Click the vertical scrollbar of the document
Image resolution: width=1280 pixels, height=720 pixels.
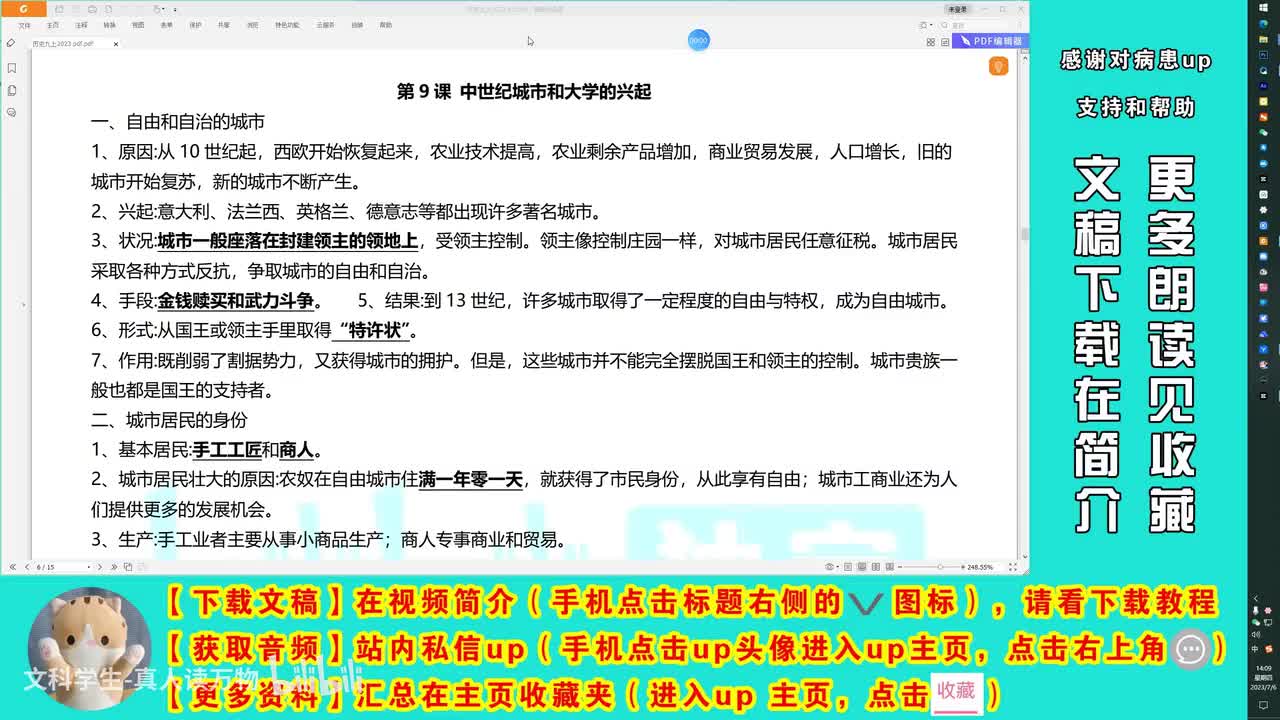pyautogui.click(x=1024, y=232)
